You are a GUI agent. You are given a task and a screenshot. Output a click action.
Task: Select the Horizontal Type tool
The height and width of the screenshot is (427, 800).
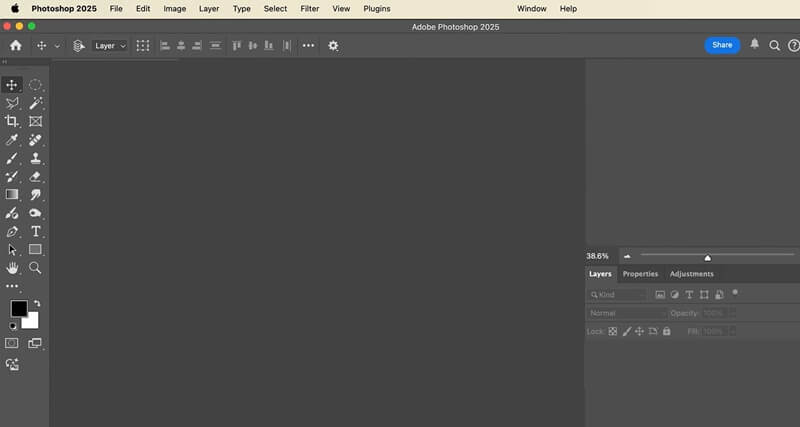tap(35, 231)
